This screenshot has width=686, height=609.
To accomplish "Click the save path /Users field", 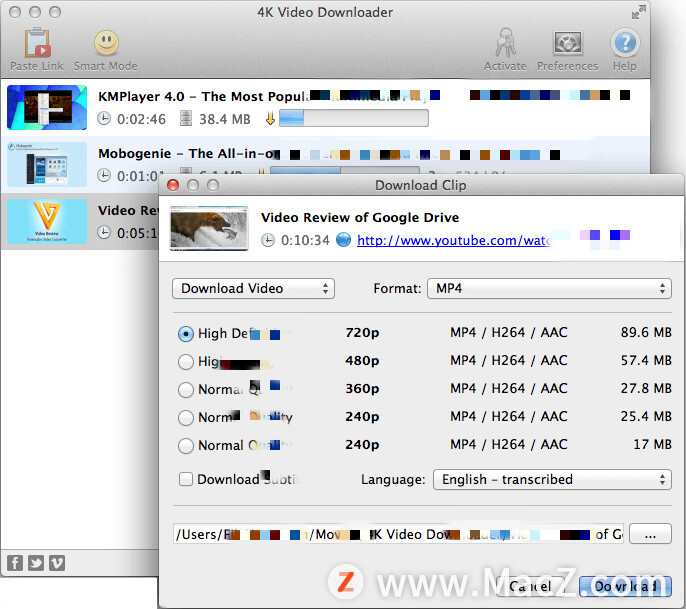I will [399, 534].
